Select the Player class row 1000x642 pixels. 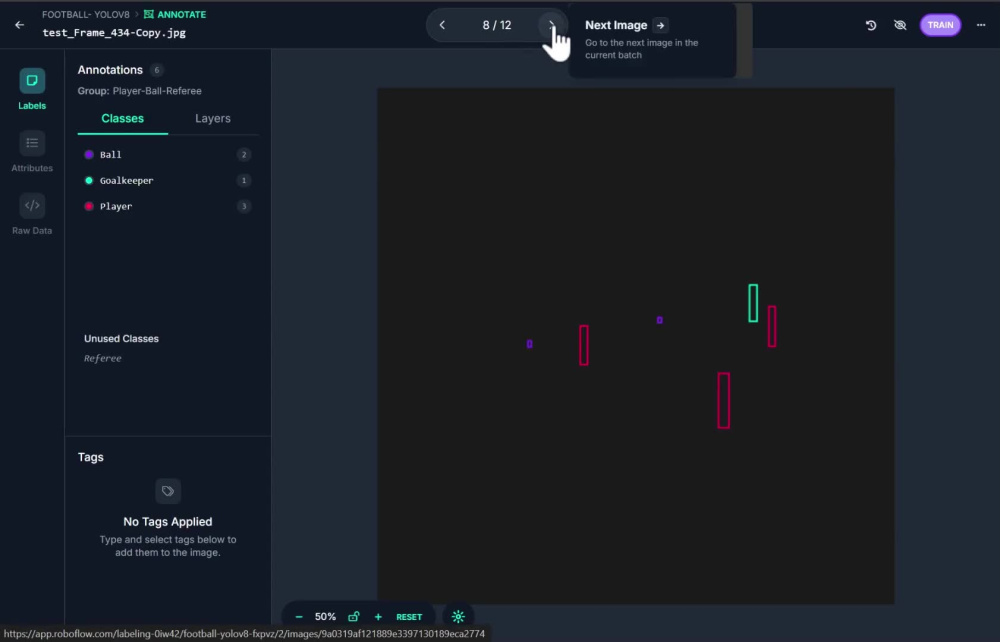[167, 206]
